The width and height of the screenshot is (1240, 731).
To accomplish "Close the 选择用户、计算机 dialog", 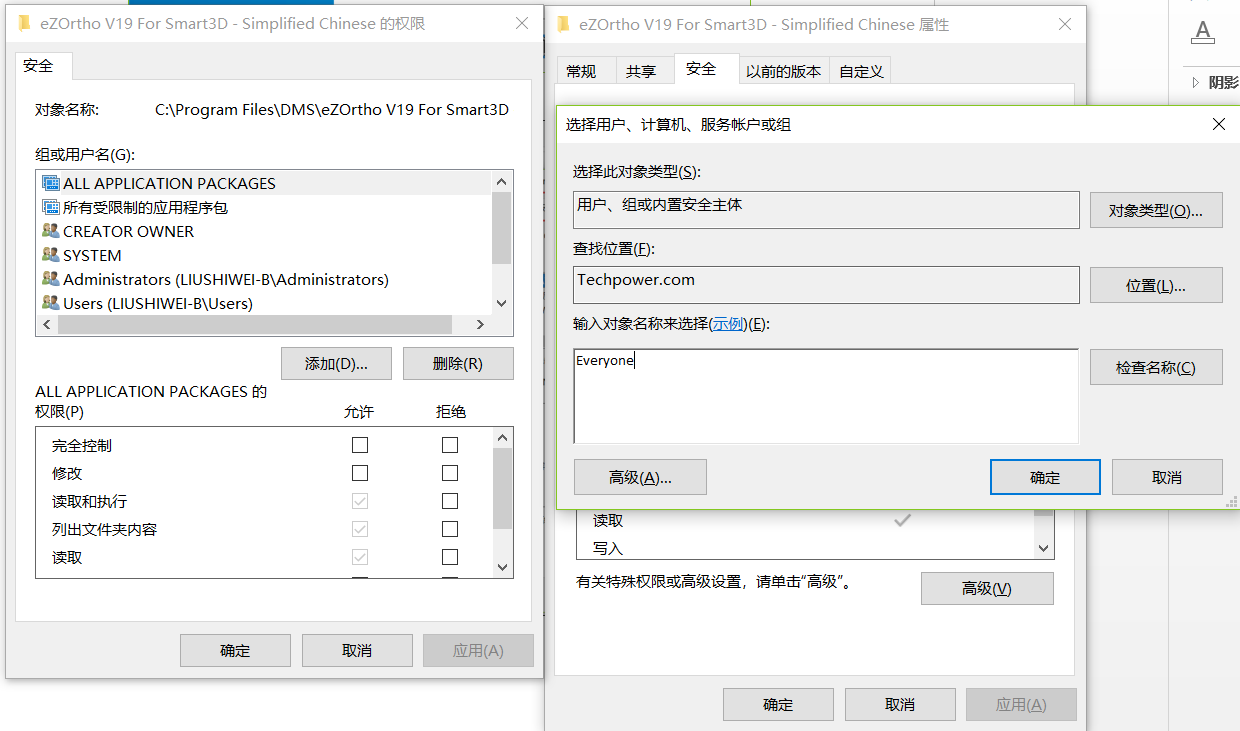I will (x=1219, y=124).
